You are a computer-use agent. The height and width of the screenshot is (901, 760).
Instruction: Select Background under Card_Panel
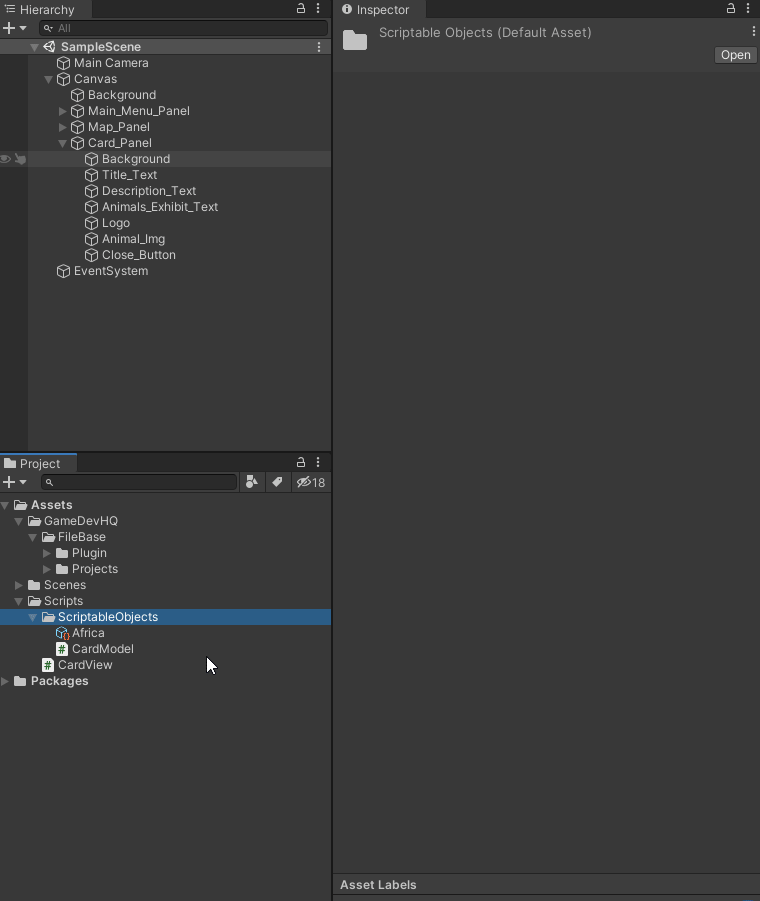point(136,159)
